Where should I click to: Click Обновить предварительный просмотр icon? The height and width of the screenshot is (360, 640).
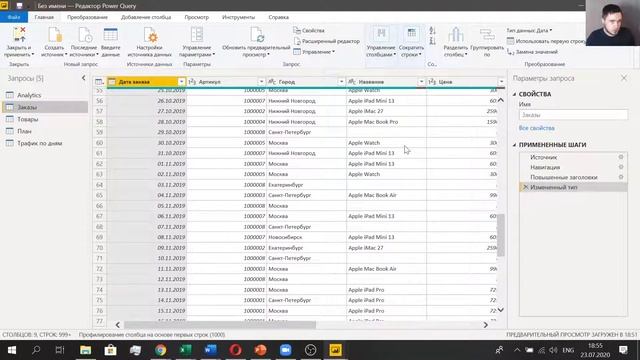pyautogui.click(x=257, y=35)
